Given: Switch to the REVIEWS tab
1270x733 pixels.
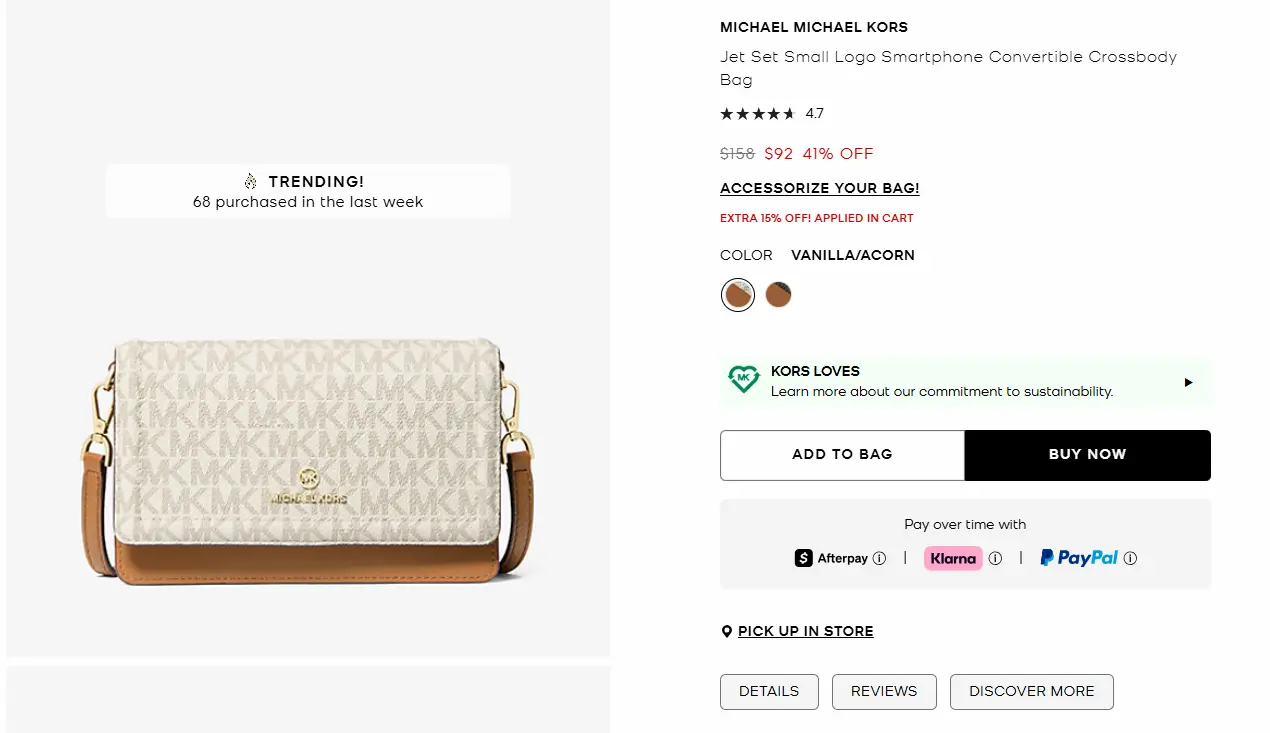Looking at the screenshot, I should point(884,691).
